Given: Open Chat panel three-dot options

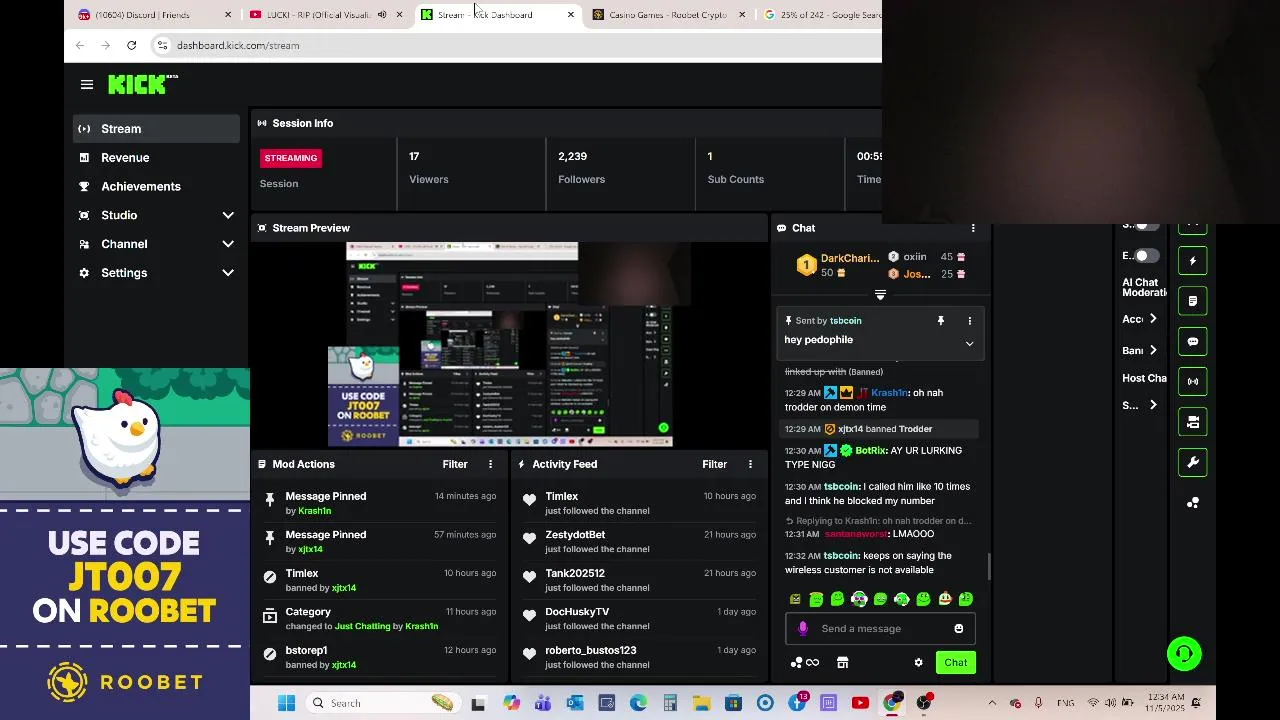Looking at the screenshot, I should pos(973,228).
